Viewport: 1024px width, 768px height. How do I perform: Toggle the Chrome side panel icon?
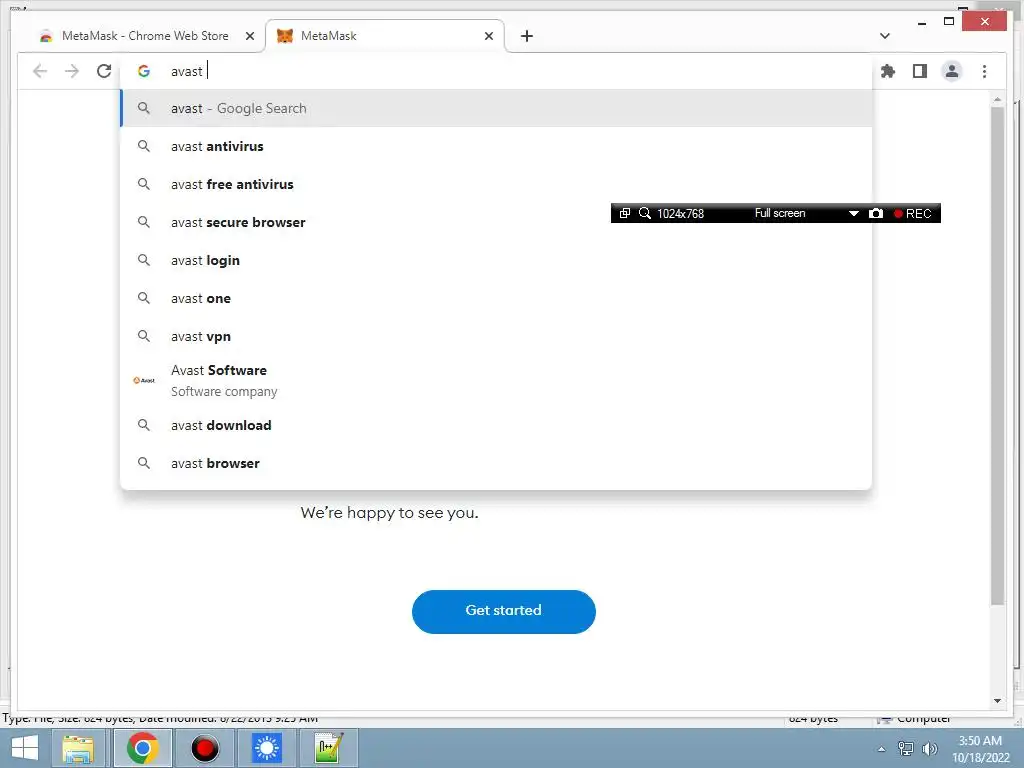pos(920,71)
